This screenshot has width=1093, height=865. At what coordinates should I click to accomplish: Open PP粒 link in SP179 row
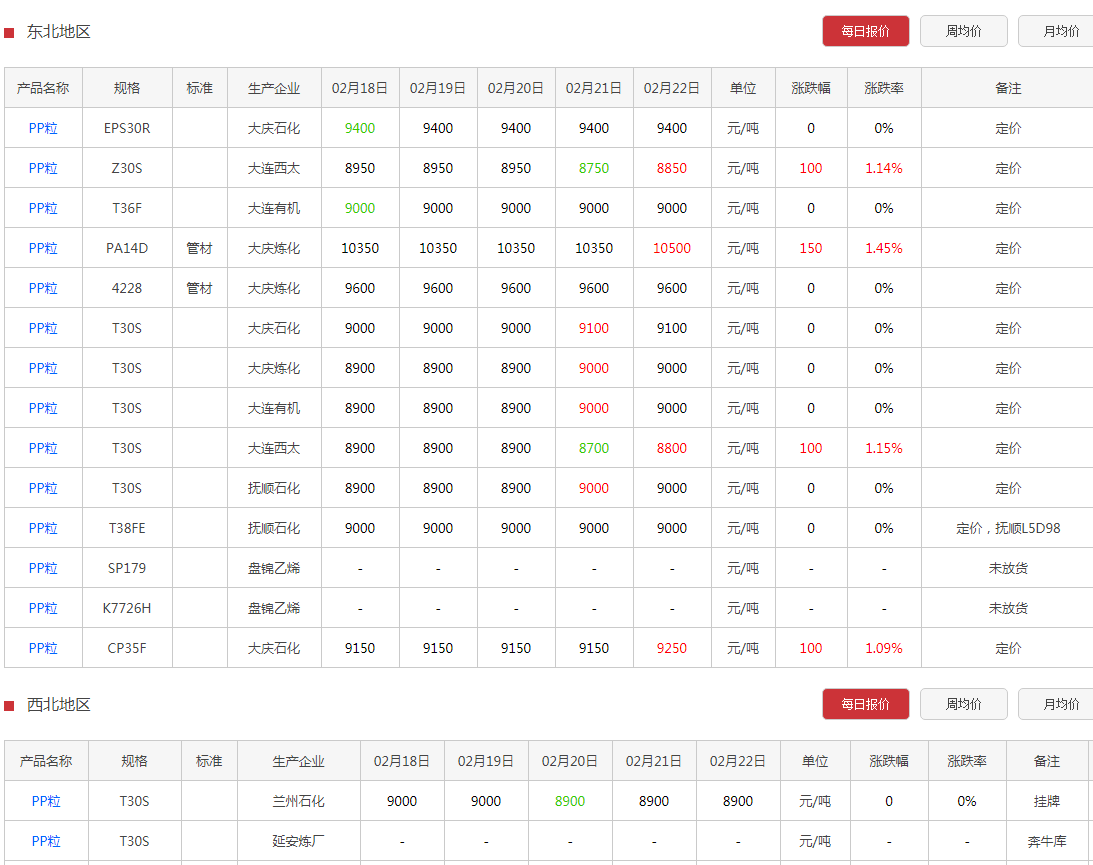click(x=43, y=568)
